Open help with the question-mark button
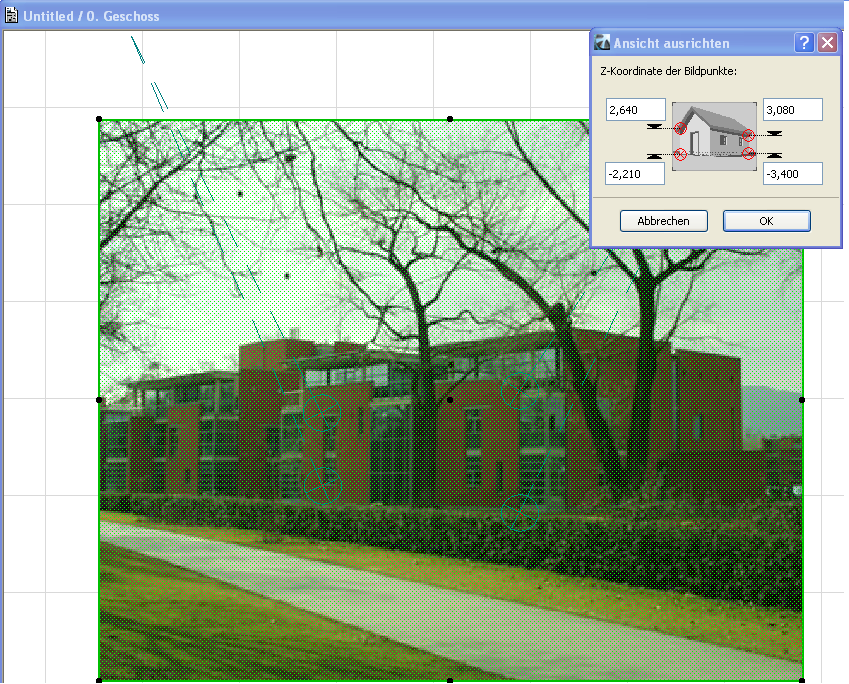849x684 pixels. point(805,43)
